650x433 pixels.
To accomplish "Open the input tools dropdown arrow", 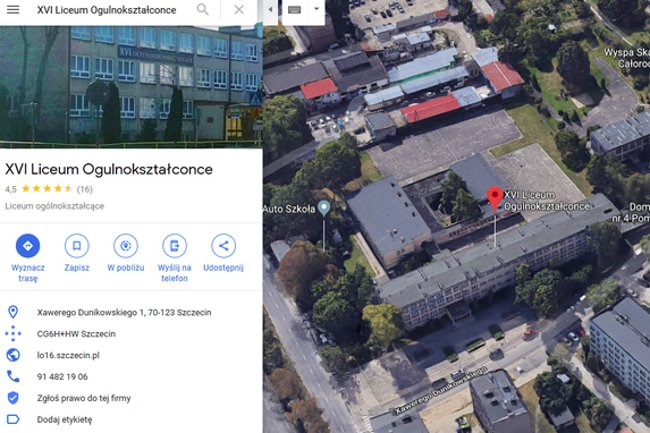I will [x=316, y=9].
